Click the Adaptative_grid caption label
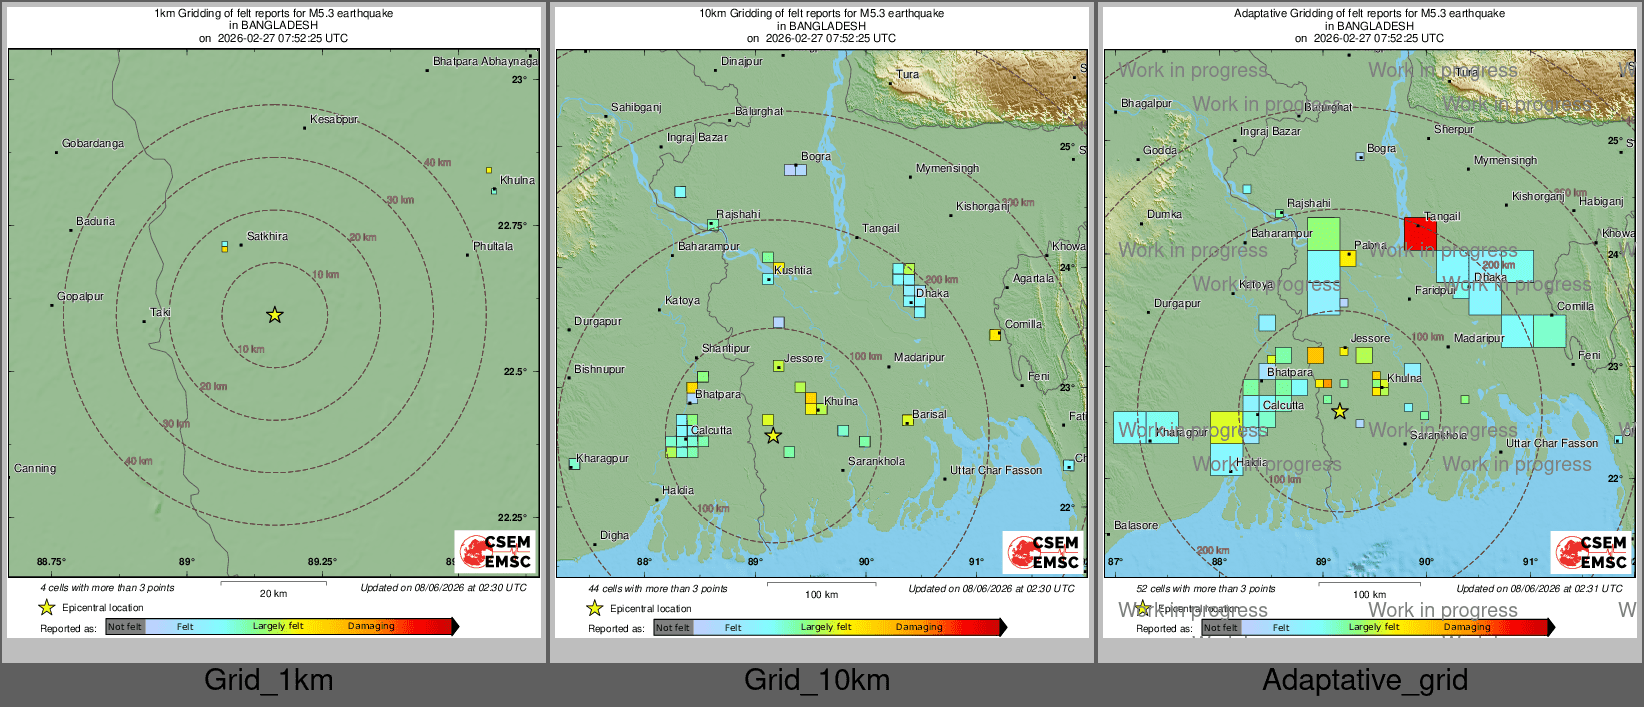 coord(1365,680)
